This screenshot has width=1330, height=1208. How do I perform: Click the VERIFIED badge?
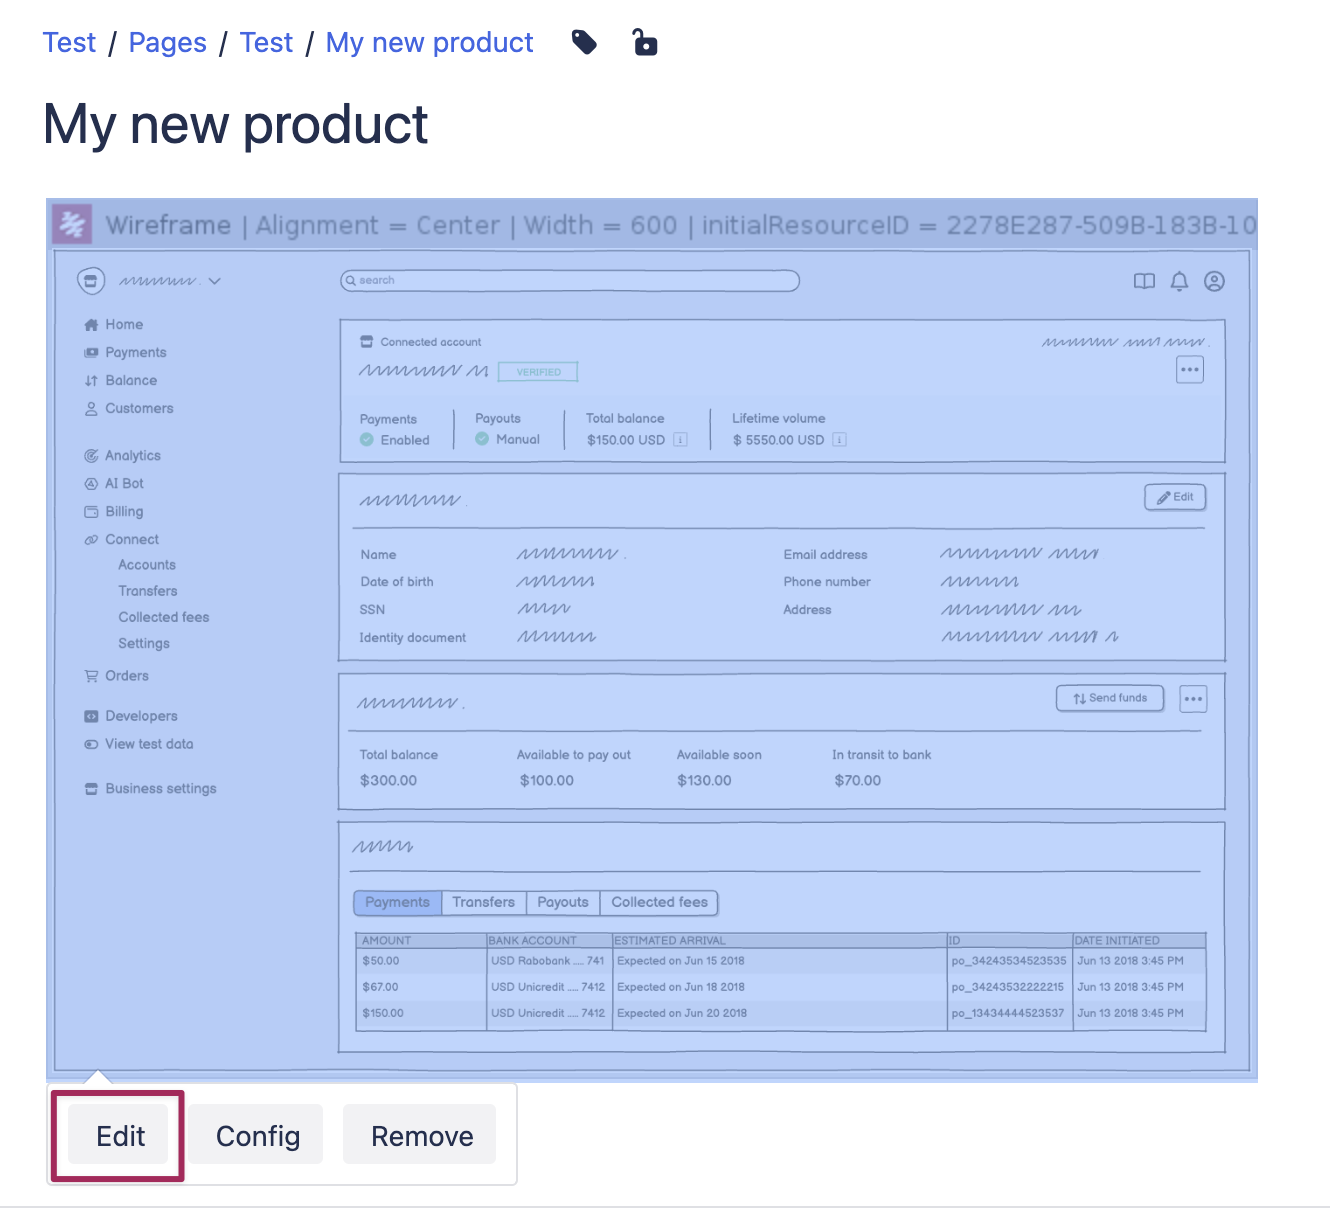coord(538,372)
